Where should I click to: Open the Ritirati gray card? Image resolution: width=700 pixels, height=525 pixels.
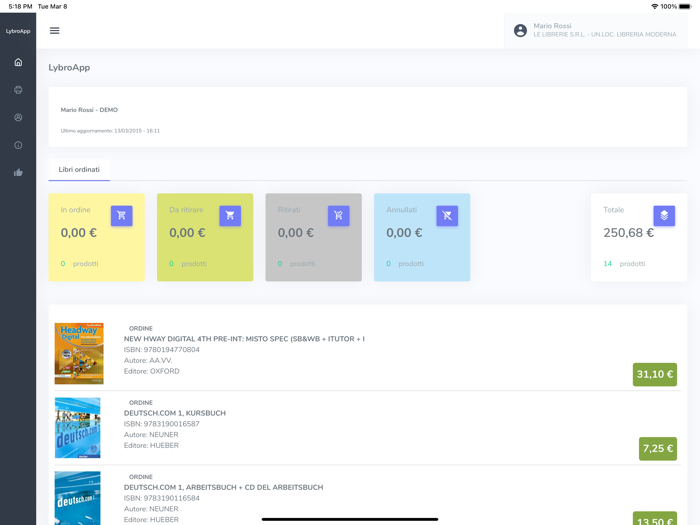[x=313, y=237]
